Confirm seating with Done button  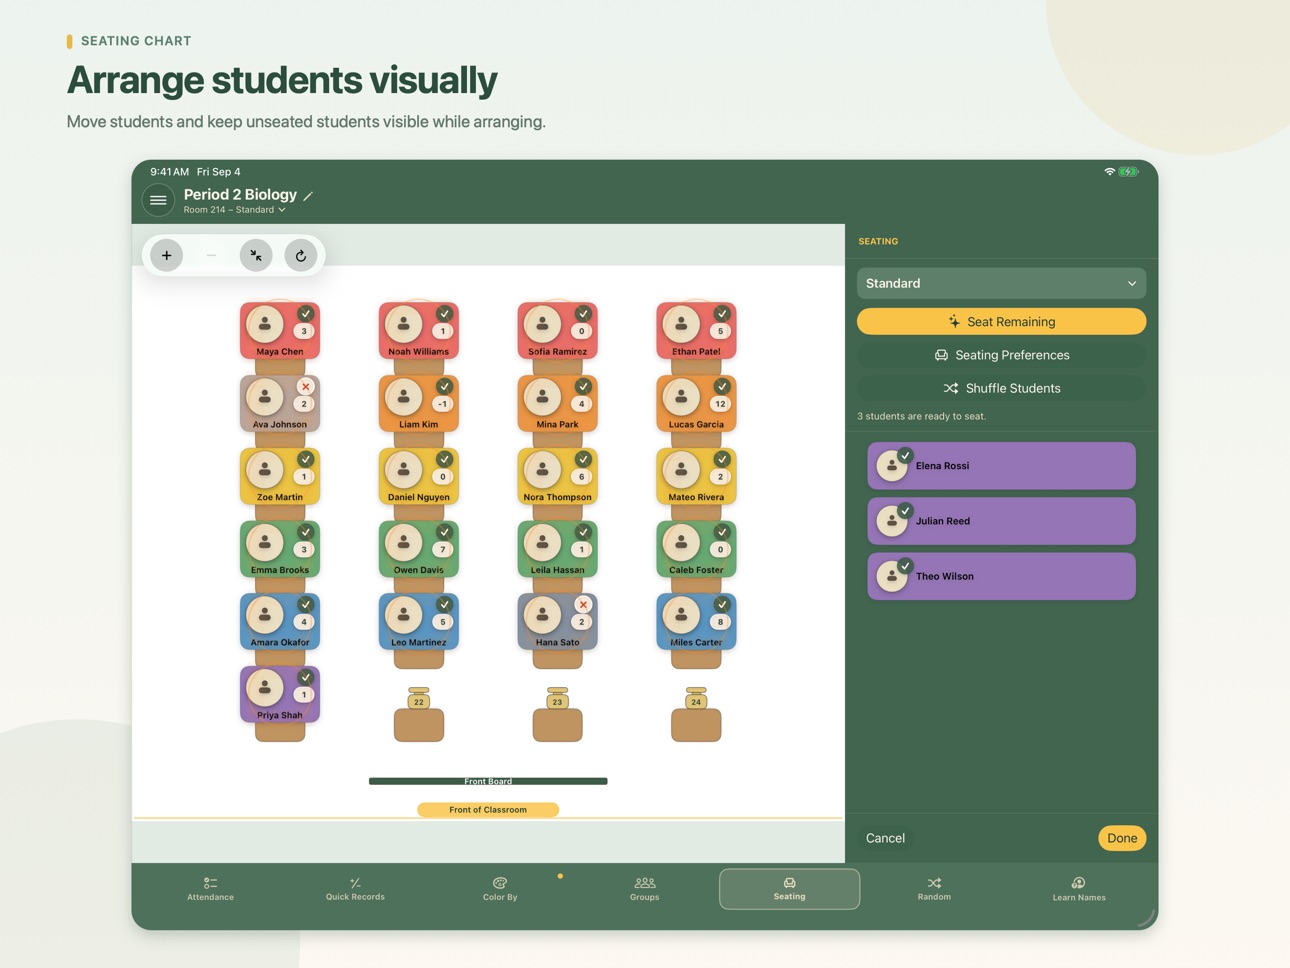1122,838
